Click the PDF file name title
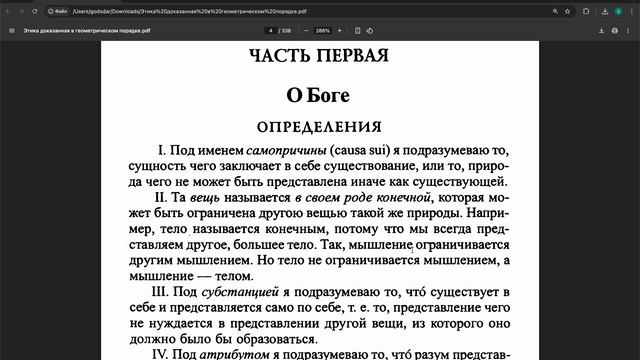 click(87, 31)
